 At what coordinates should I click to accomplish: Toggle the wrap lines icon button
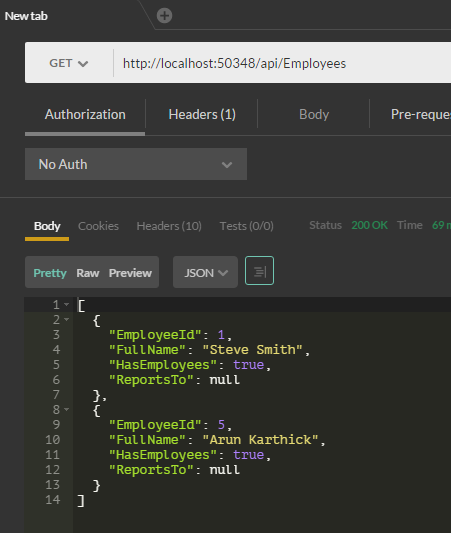pyautogui.click(x=259, y=271)
